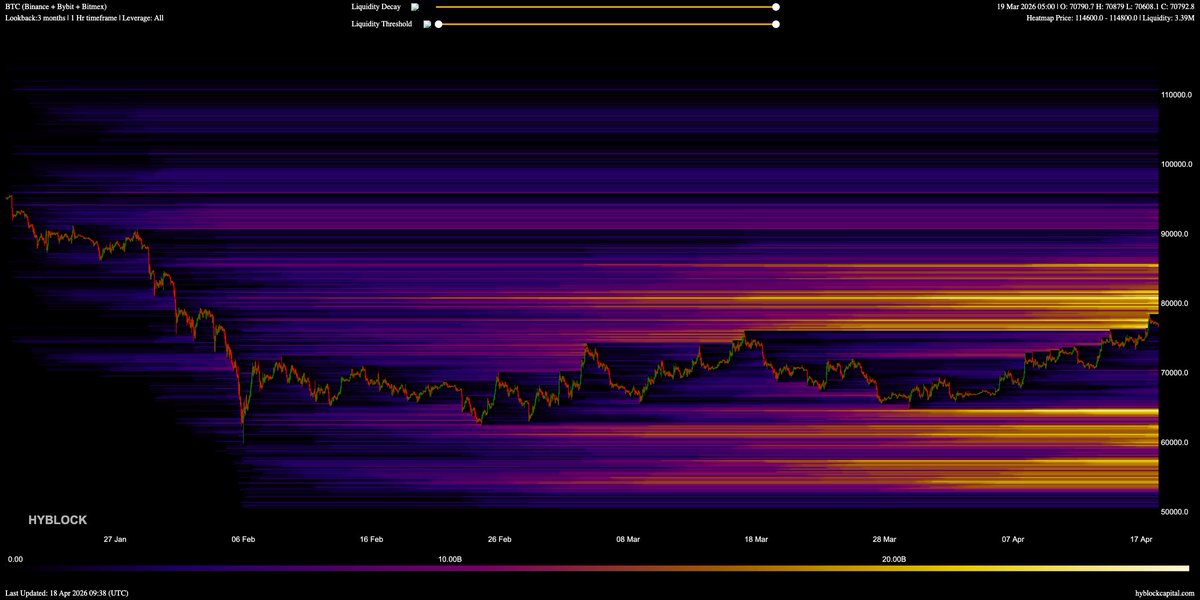Click the Liquidity Decay slider handle
This screenshot has height=600, width=1200.
pyautogui.click(x=776, y=7)
